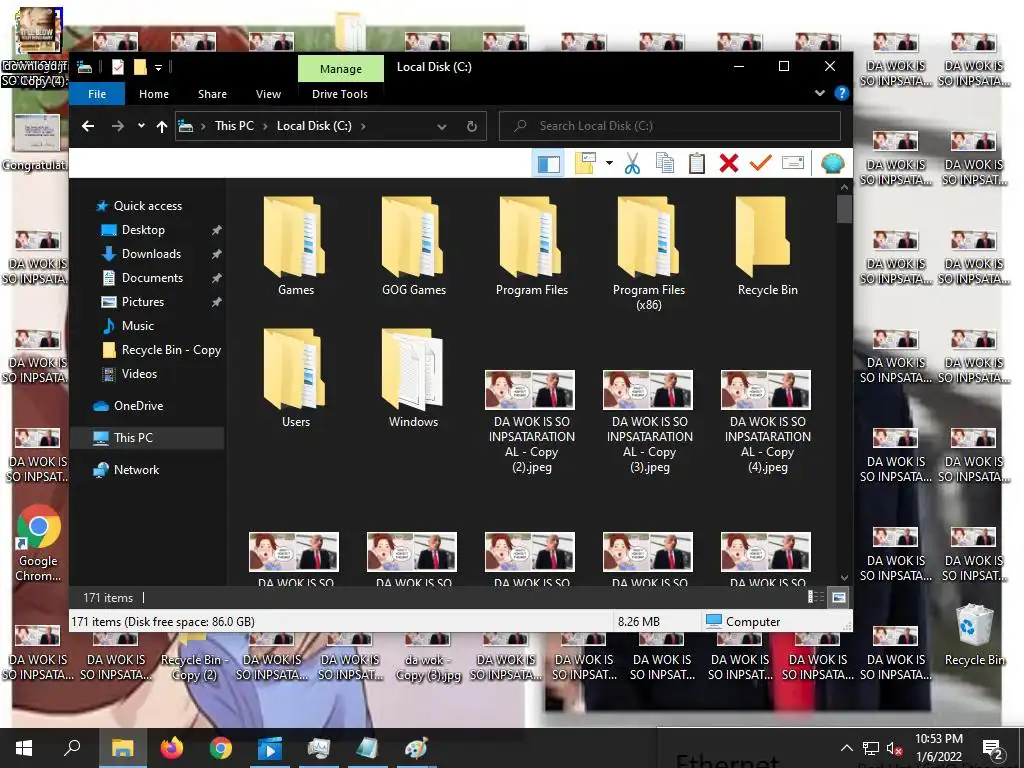Open the File menu tab
Viewport: 1024px width, 768px height.
97,94
